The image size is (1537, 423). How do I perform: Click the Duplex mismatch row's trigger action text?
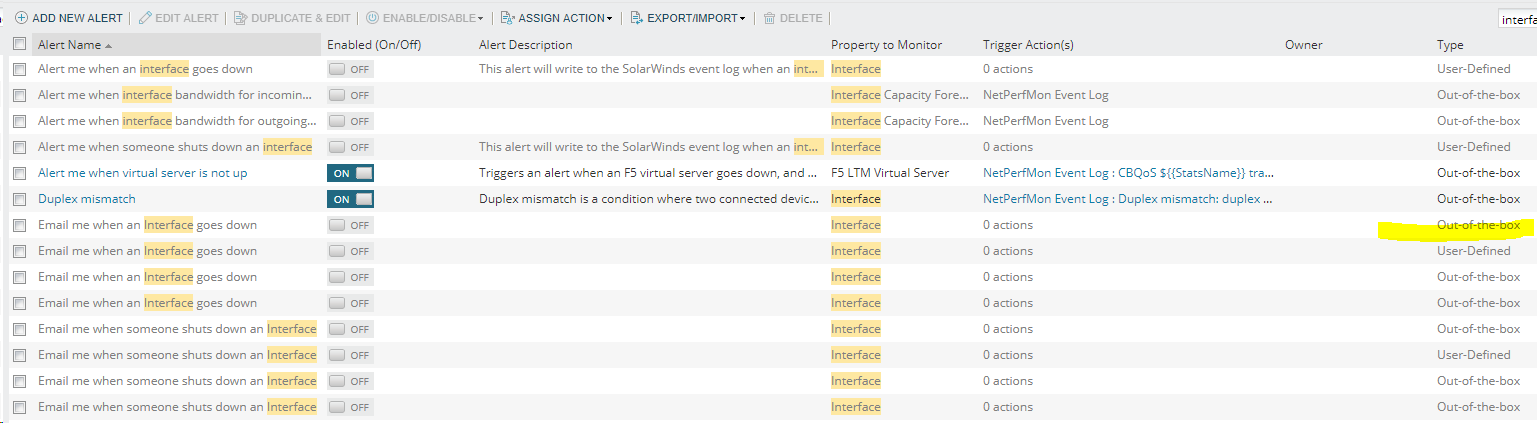1128,199
